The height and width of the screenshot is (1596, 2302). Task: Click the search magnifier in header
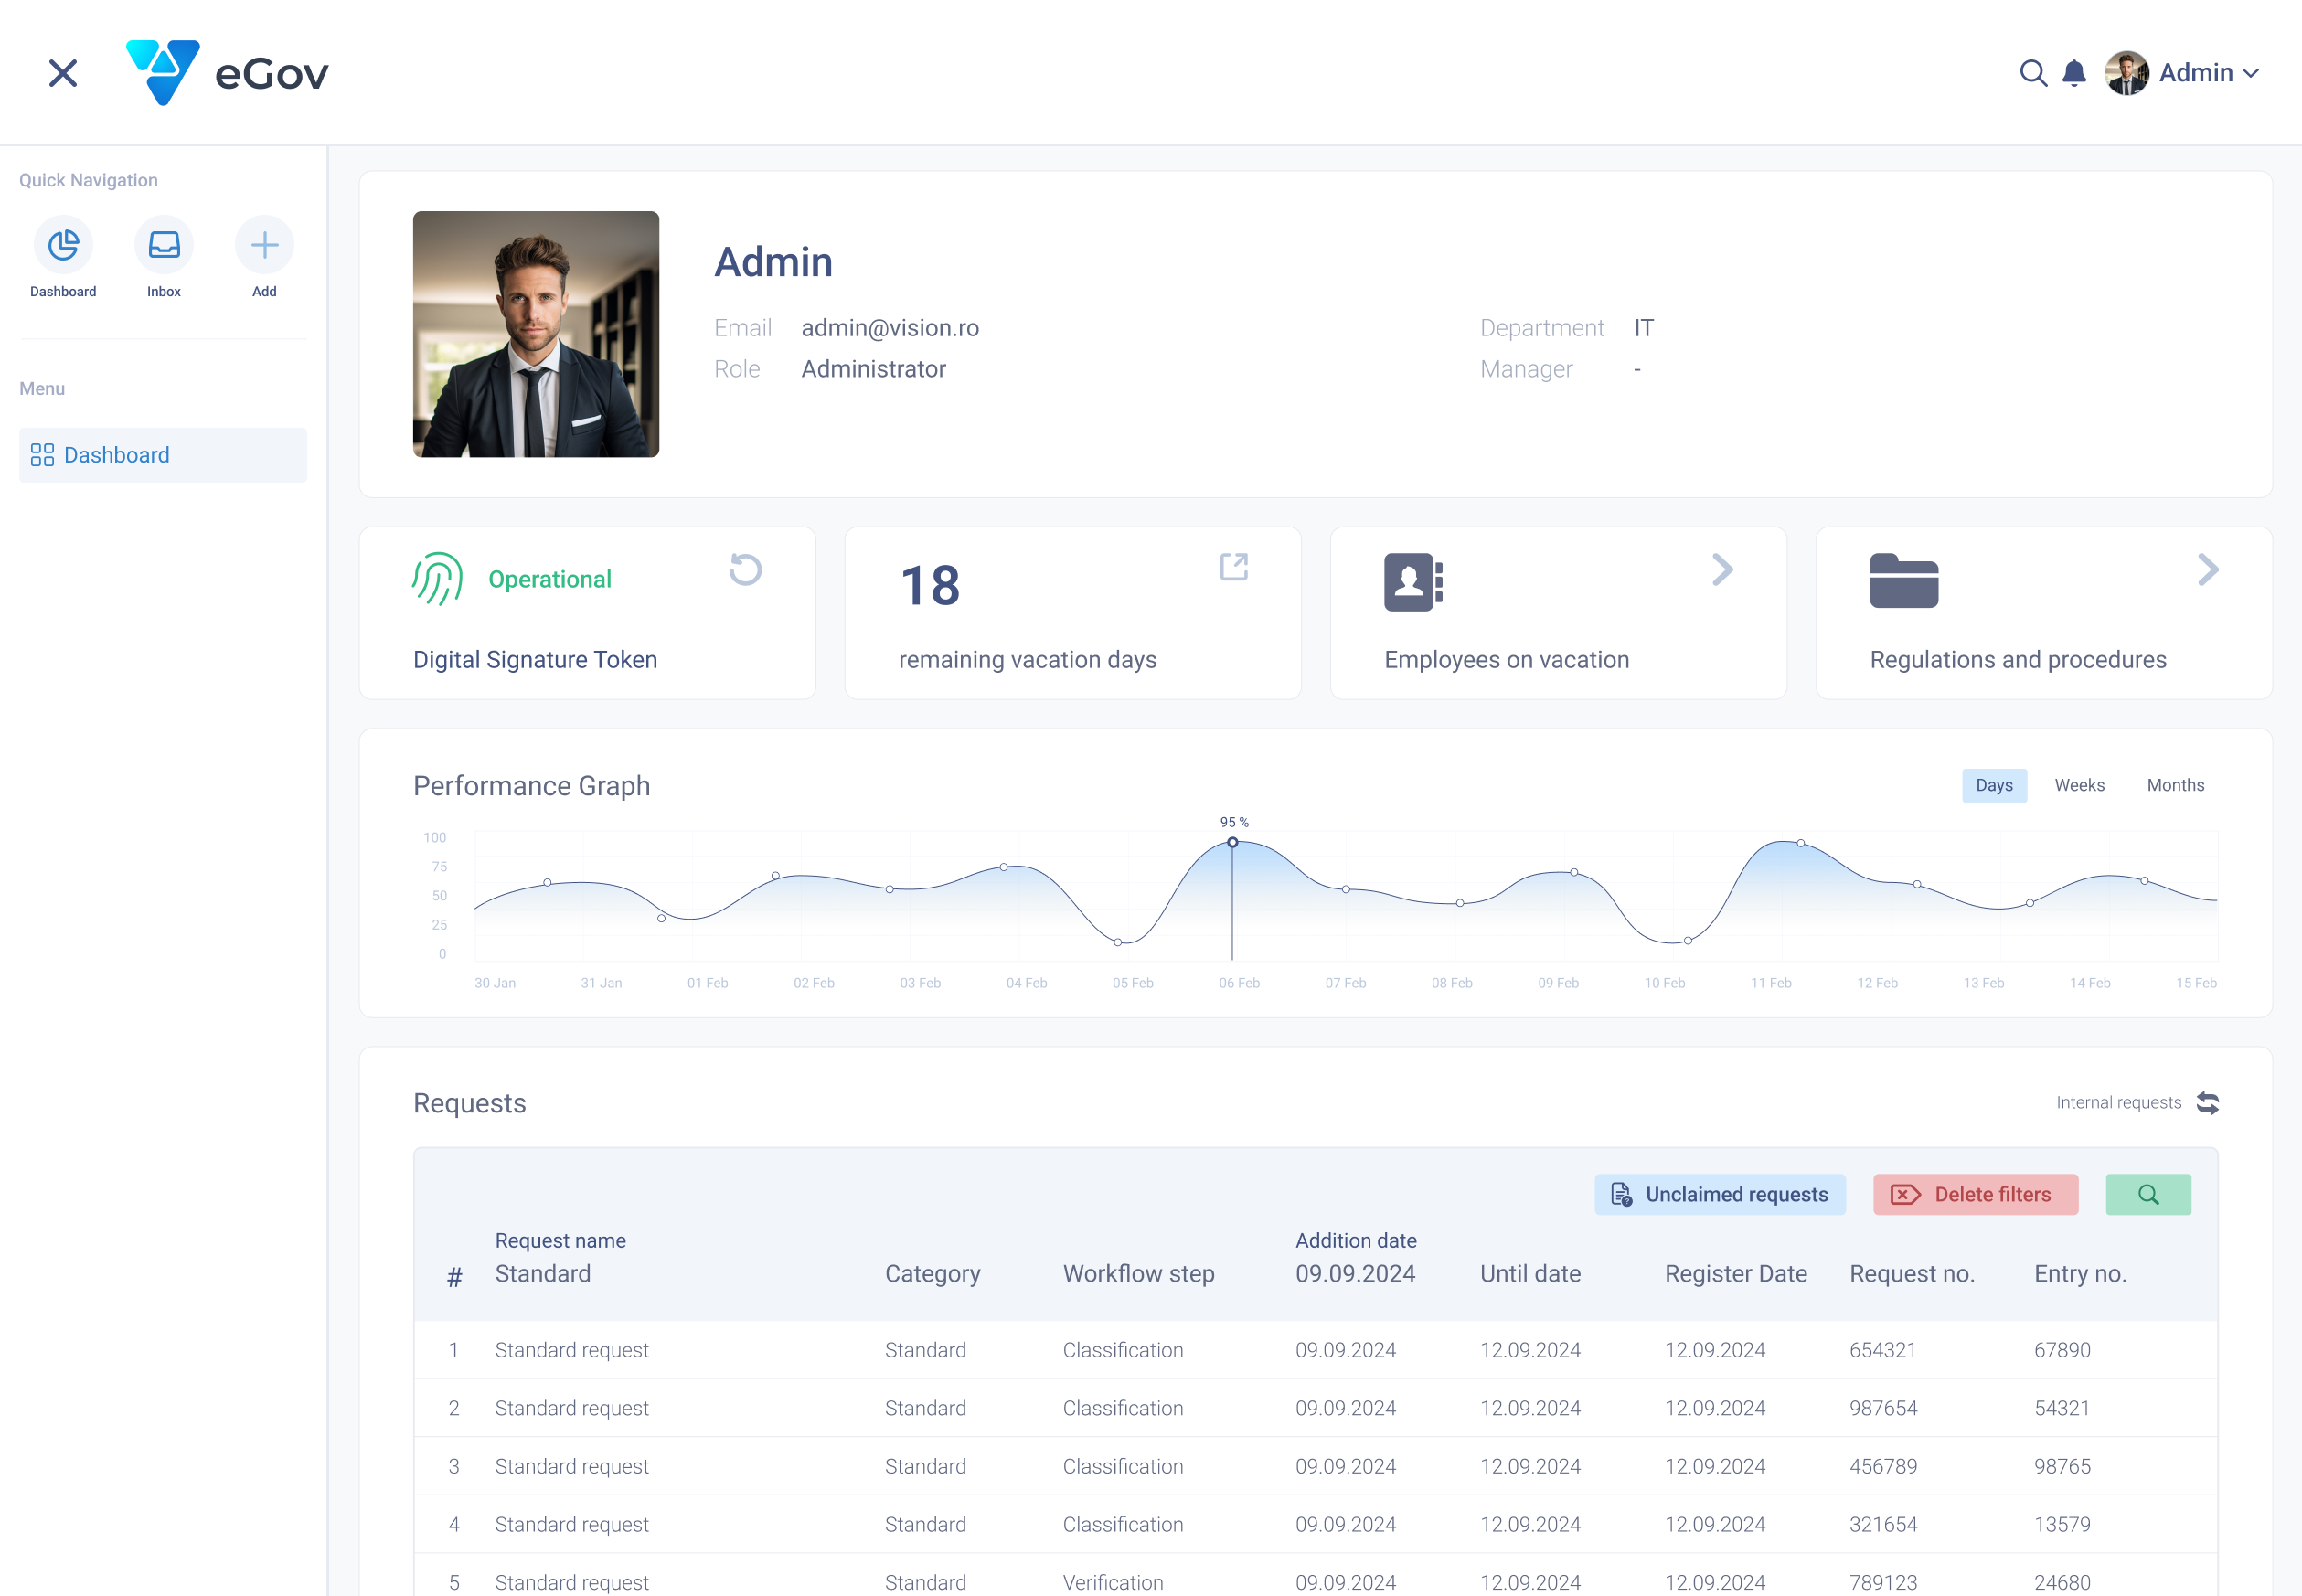pos(2032,73)
